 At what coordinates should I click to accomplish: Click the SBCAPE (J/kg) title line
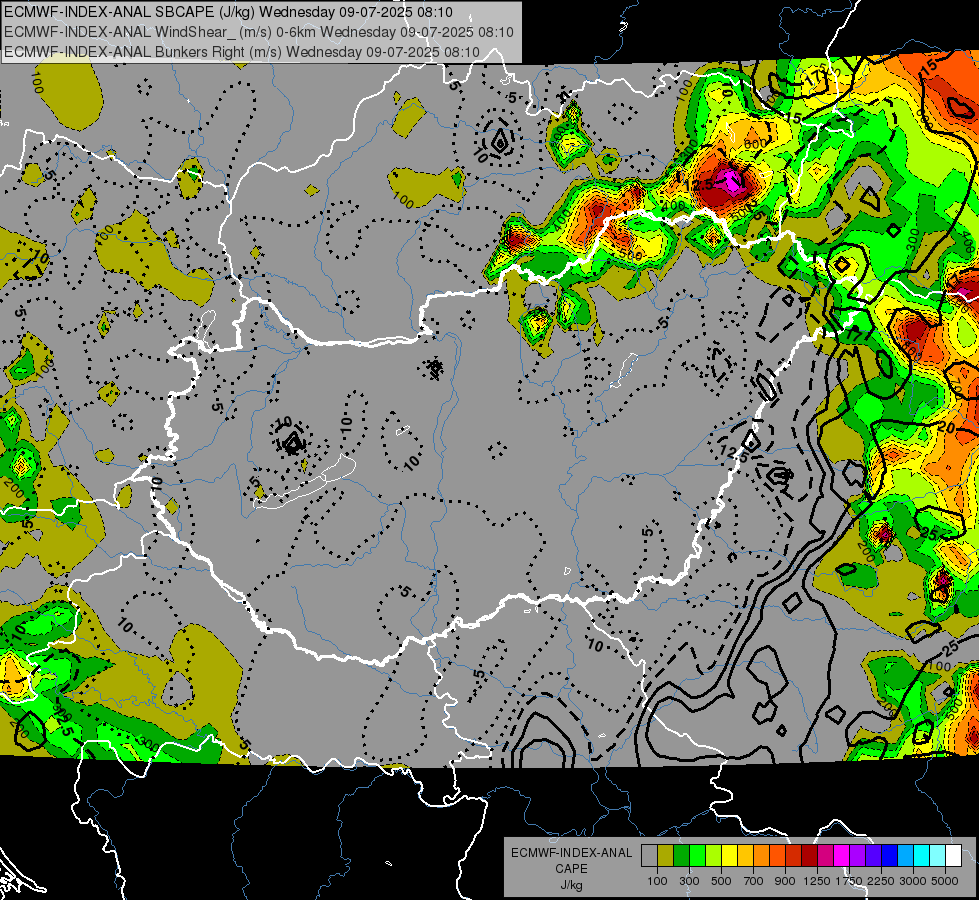click(x=229, y=12)
